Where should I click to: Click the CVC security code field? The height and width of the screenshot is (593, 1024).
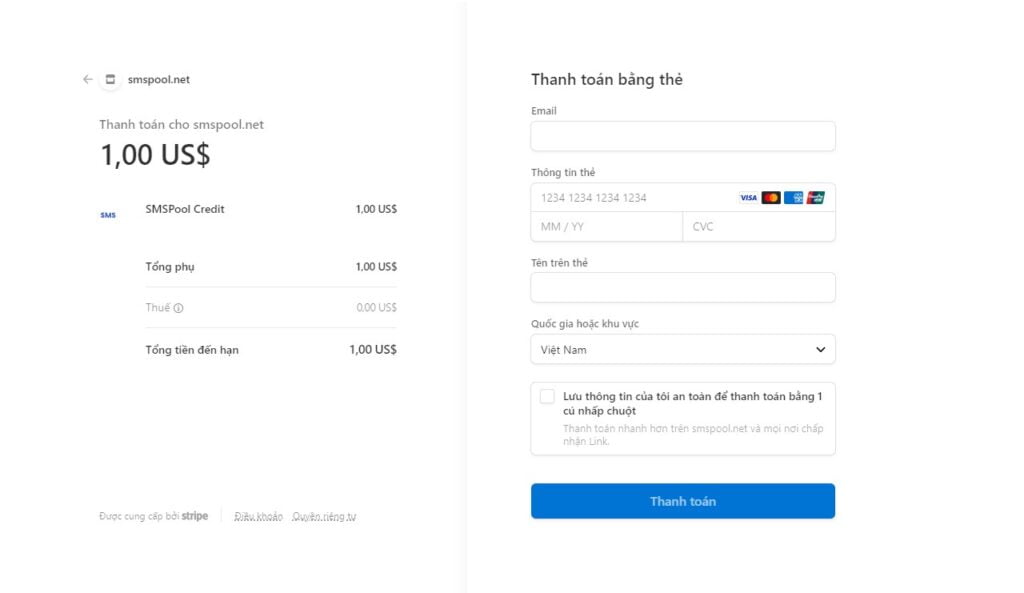coord(758,227)
